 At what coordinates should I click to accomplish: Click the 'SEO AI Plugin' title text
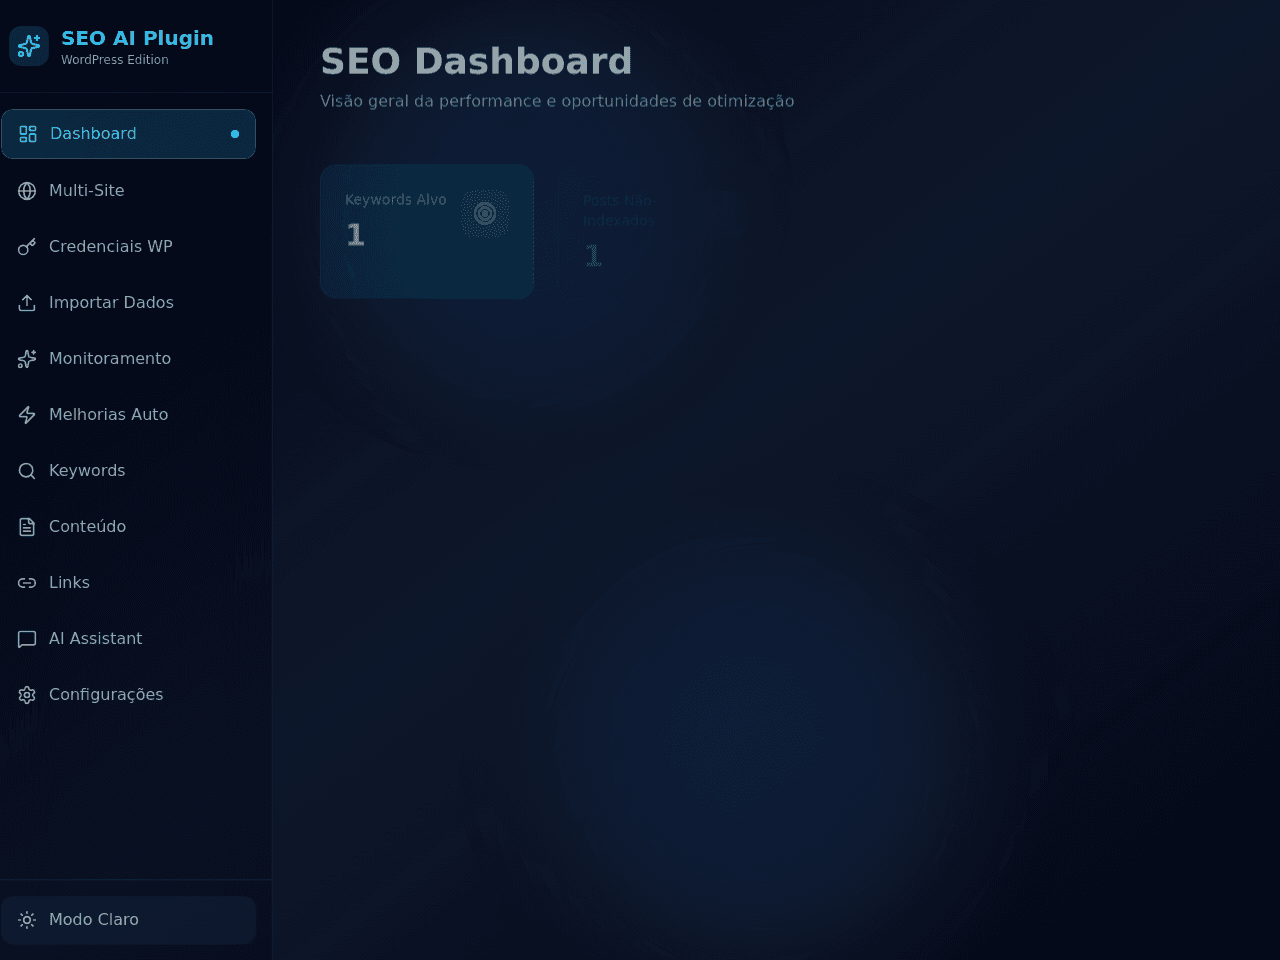(137, 38)
